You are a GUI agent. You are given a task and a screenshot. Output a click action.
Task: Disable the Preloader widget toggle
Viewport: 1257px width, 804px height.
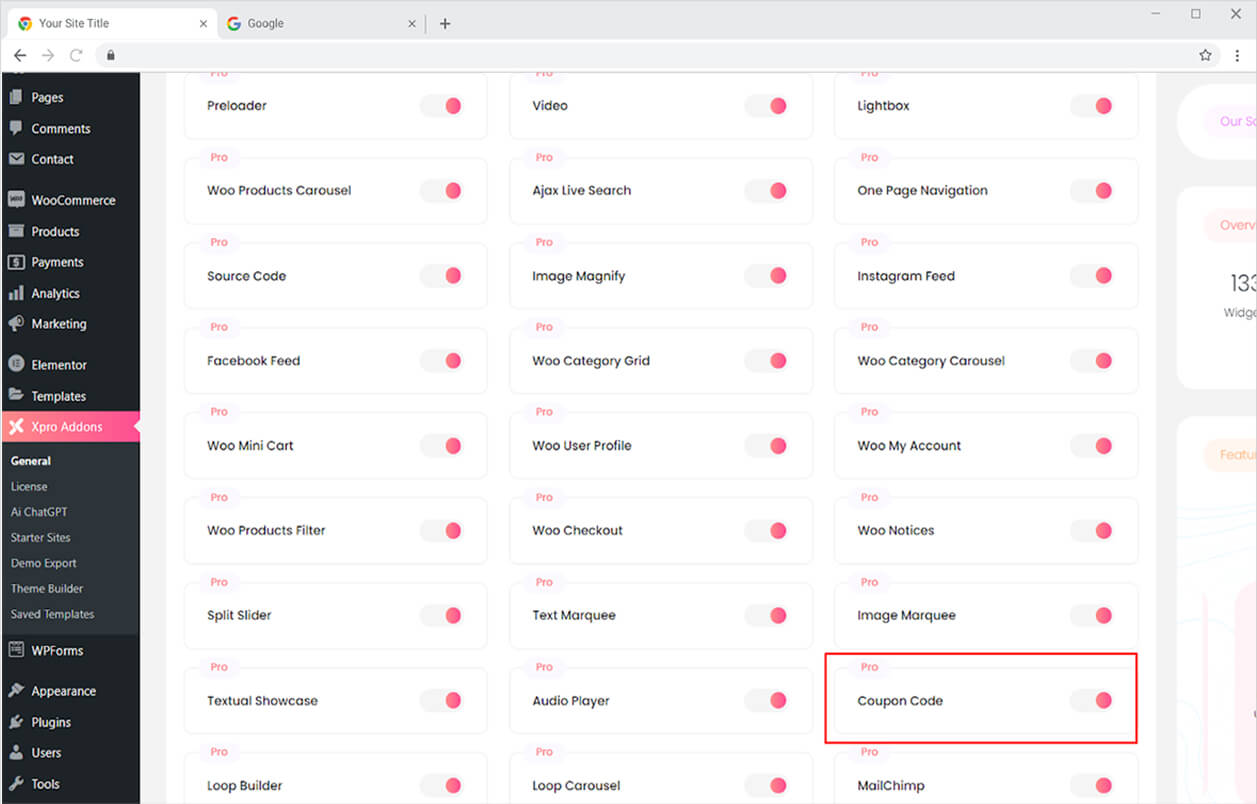(441, 106)
